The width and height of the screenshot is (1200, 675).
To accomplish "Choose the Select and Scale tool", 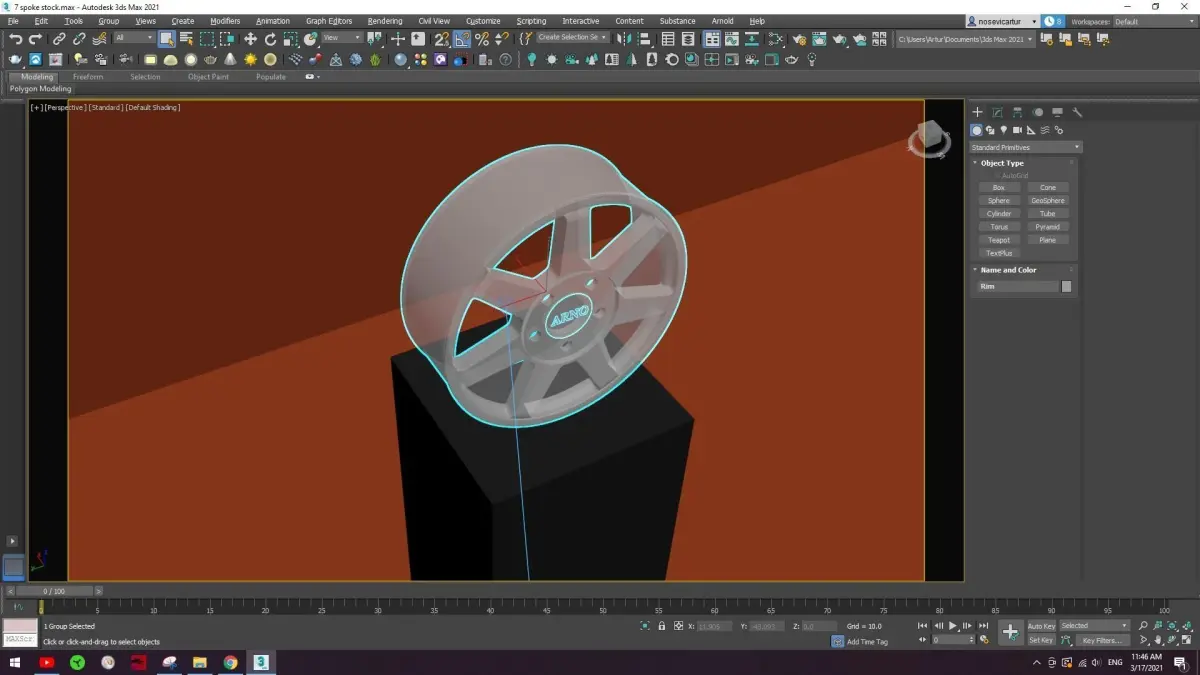I will pos(290,38).
